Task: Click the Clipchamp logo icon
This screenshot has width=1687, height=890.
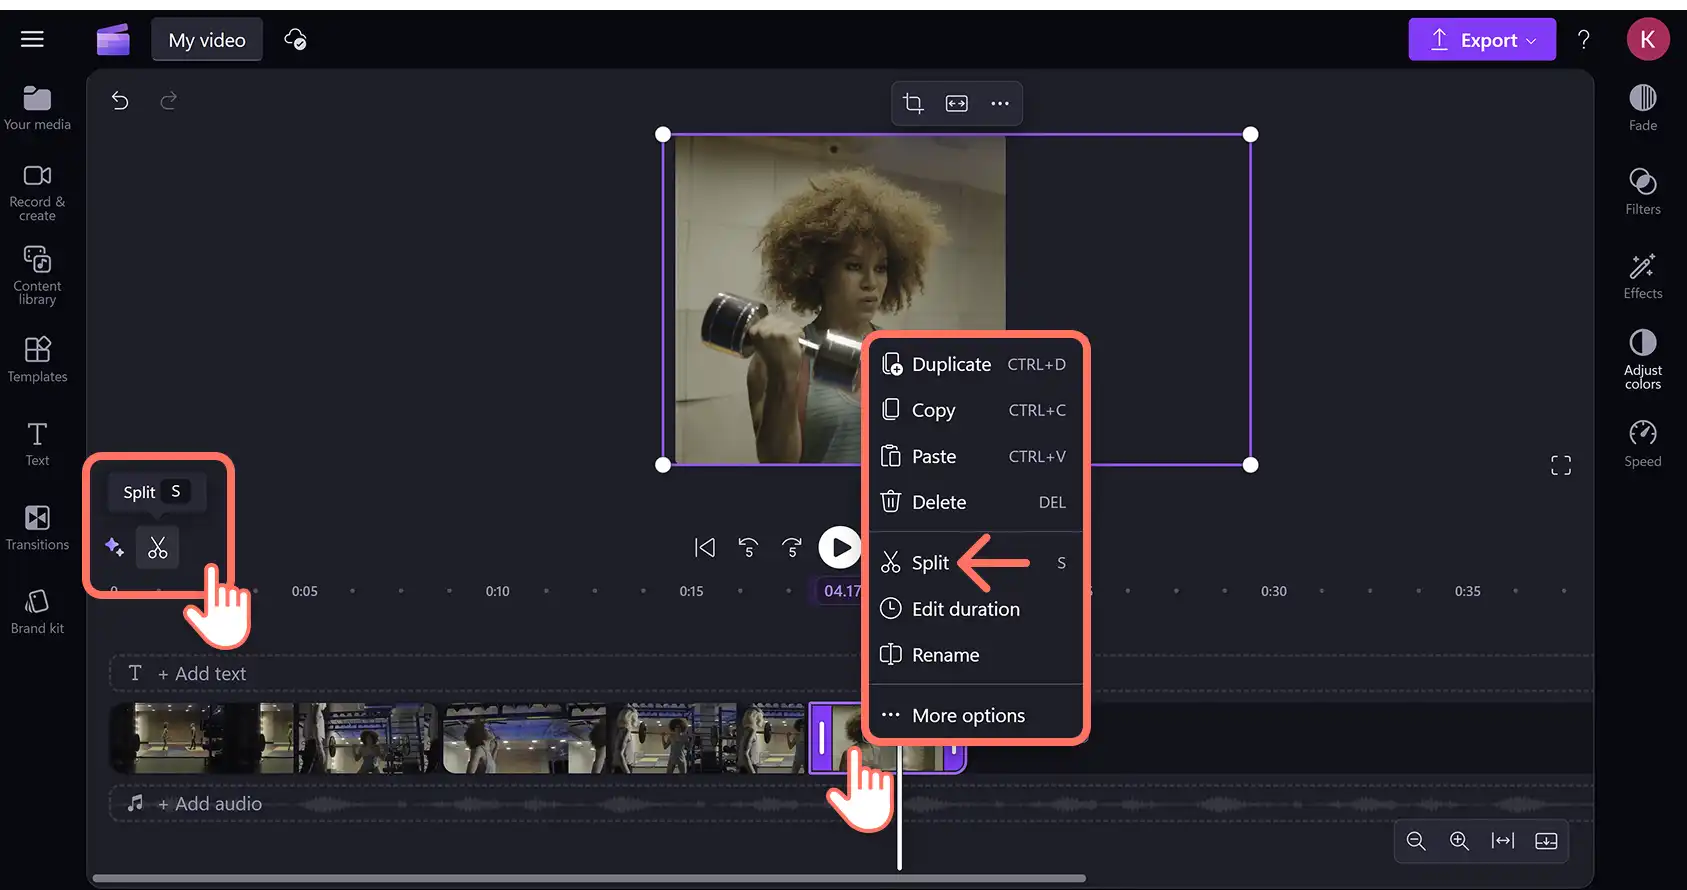Action: pos(113,40)
